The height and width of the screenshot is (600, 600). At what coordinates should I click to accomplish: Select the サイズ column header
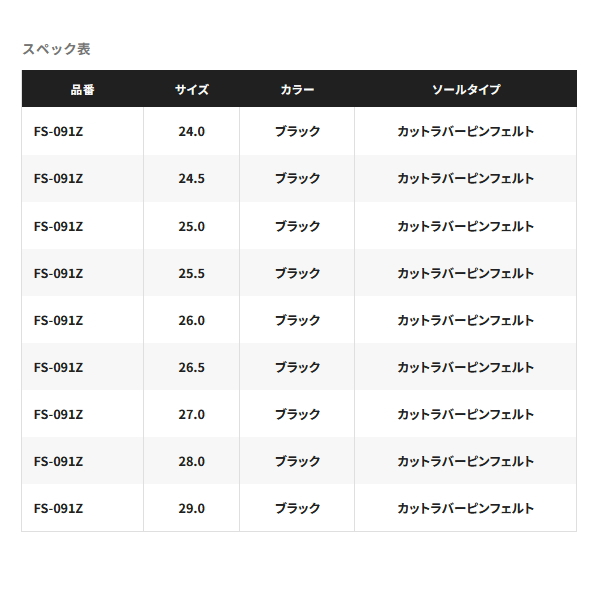[x=192, y=90]
